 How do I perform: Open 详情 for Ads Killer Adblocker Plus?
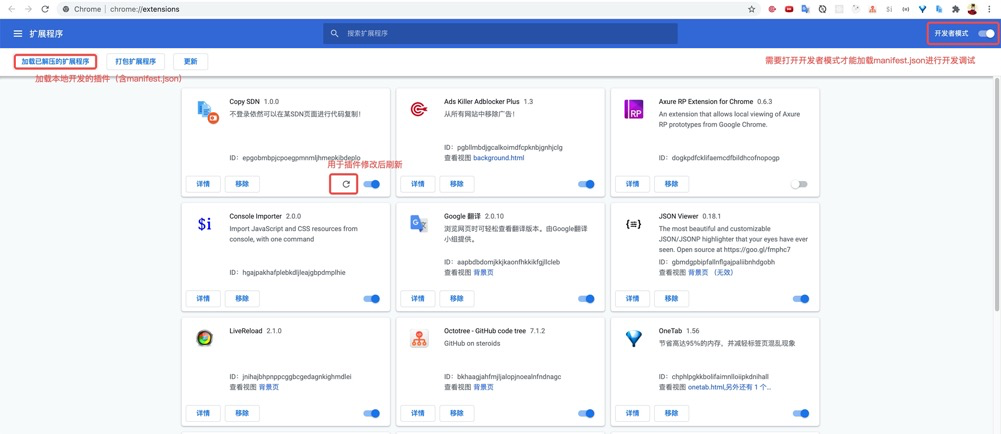(x=418, y=184)
